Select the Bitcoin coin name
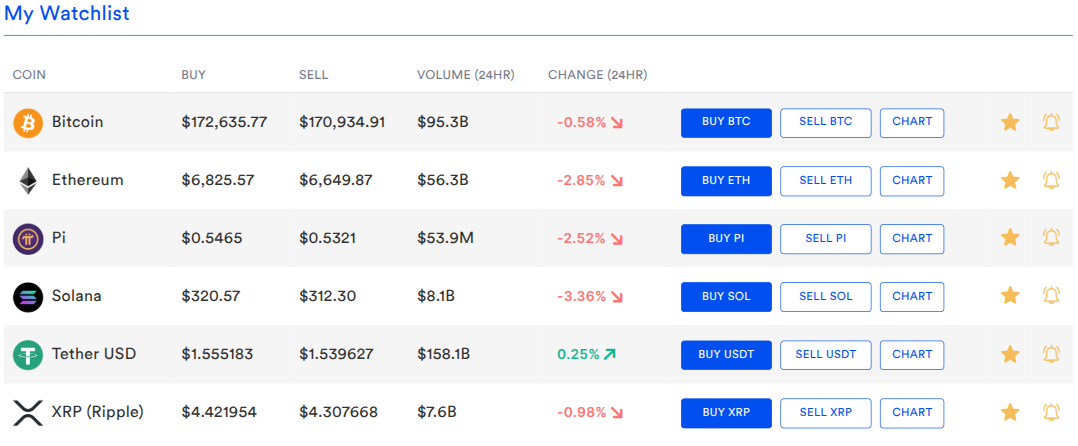This screenshot has width=1078, height=446. (78, 122)
